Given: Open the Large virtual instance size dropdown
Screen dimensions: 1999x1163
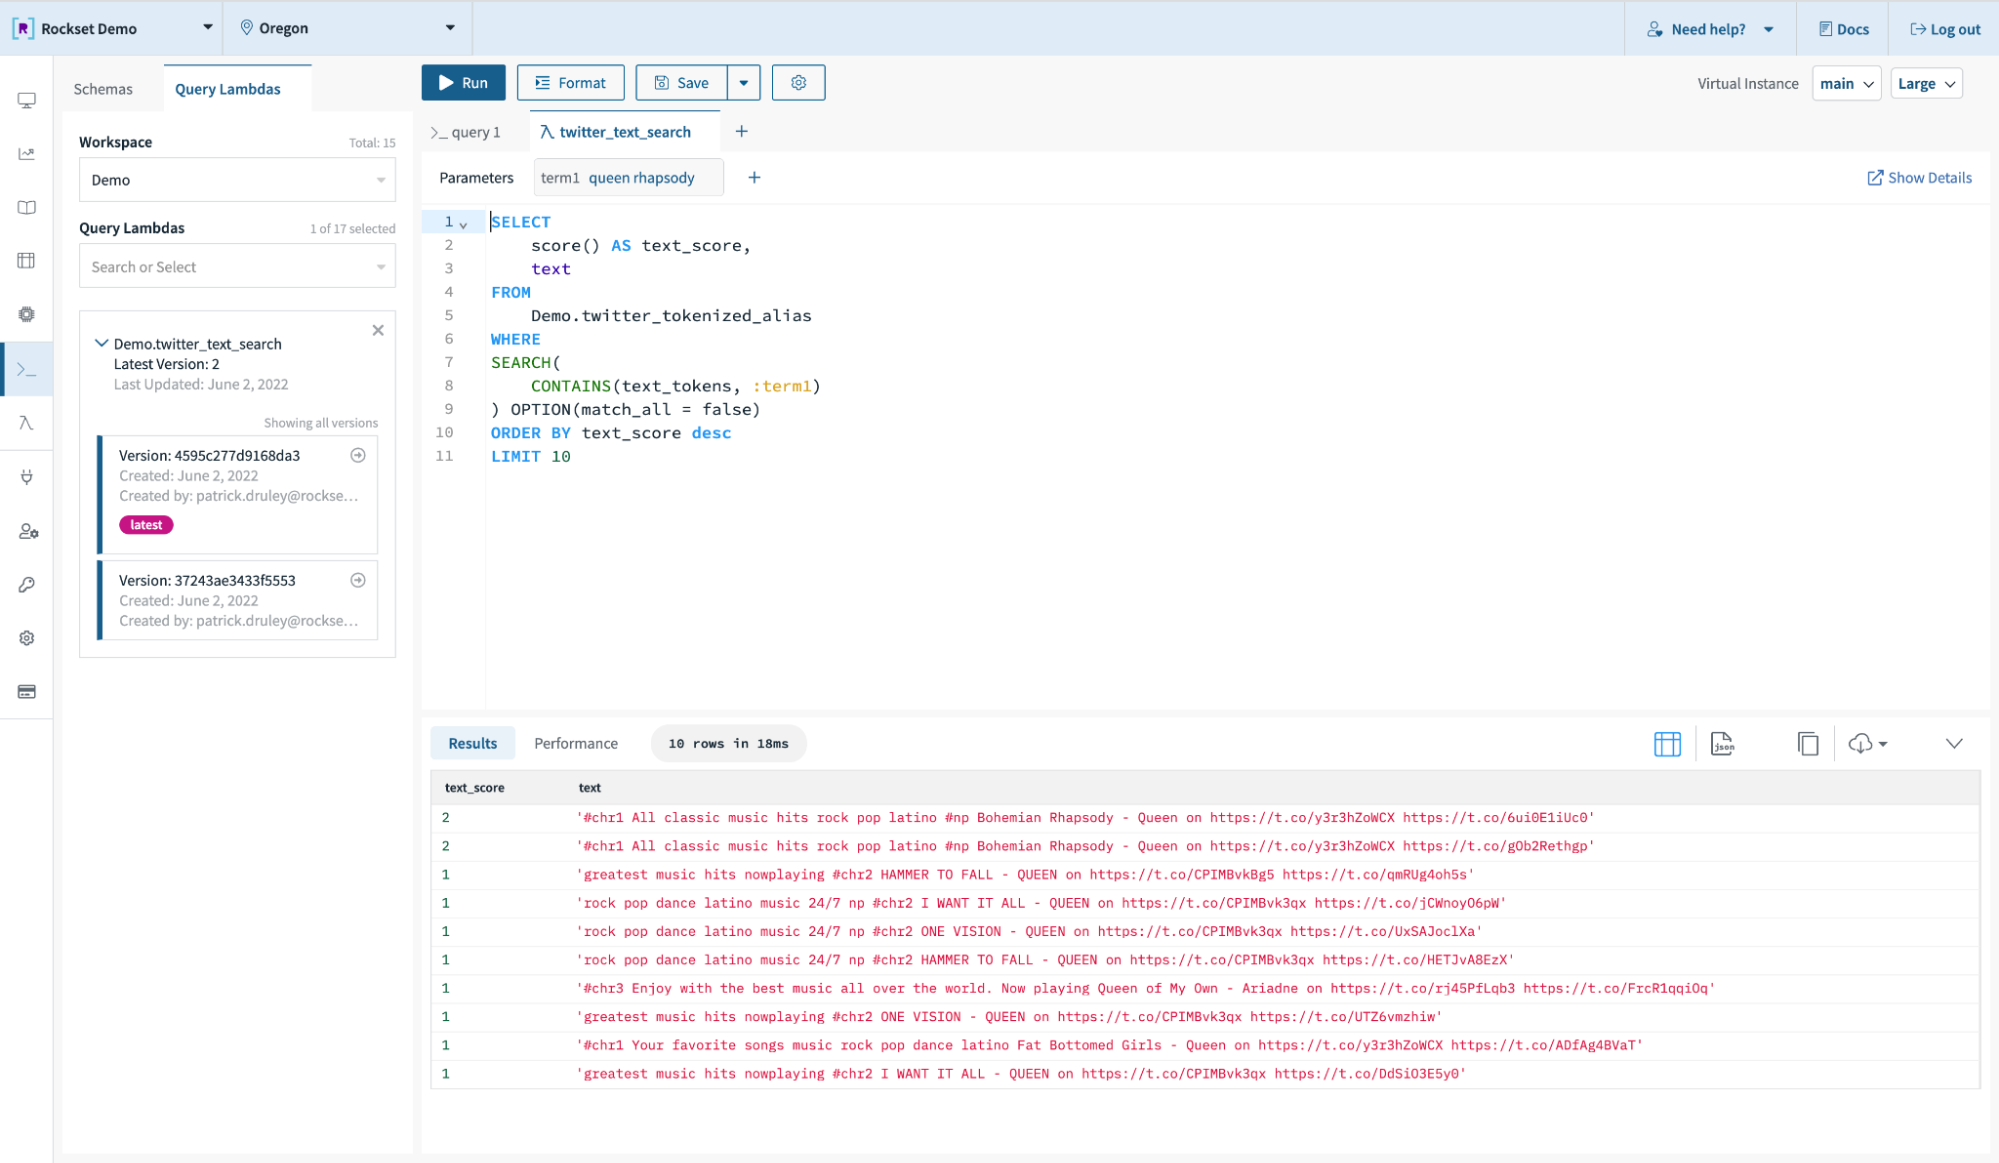Looking at the screenshot, I should pyautogui.click(x=1926, y=84).
